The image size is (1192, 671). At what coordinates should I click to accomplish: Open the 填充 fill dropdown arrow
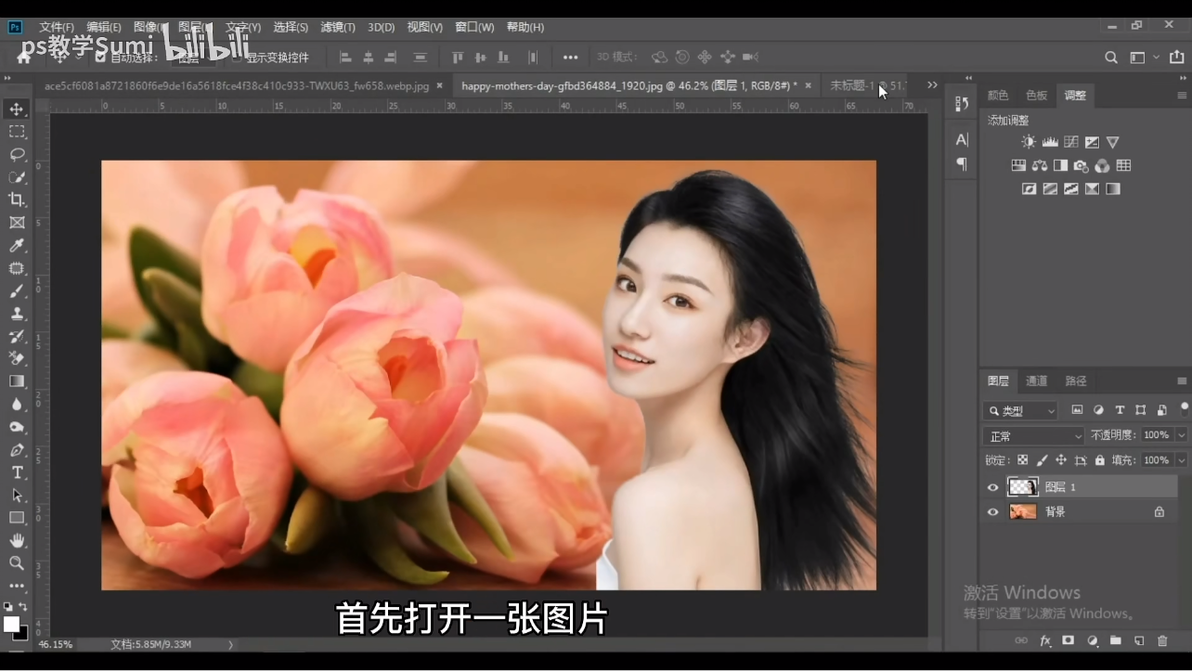click(1181, 461)
